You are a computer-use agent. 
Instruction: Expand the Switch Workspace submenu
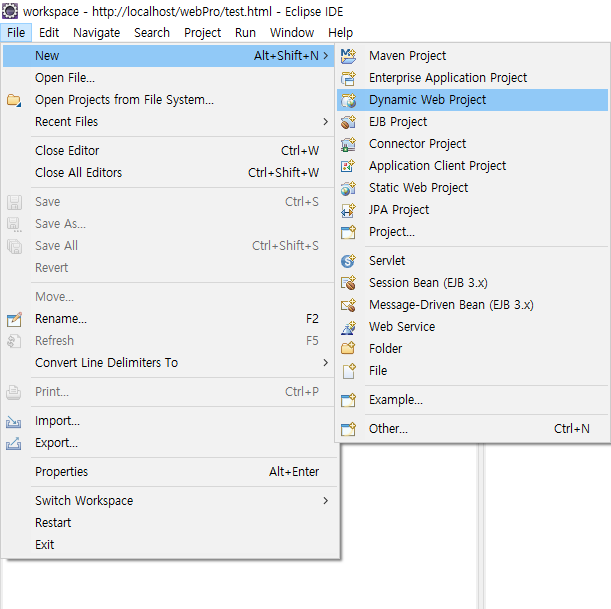(x=325, y=500)
